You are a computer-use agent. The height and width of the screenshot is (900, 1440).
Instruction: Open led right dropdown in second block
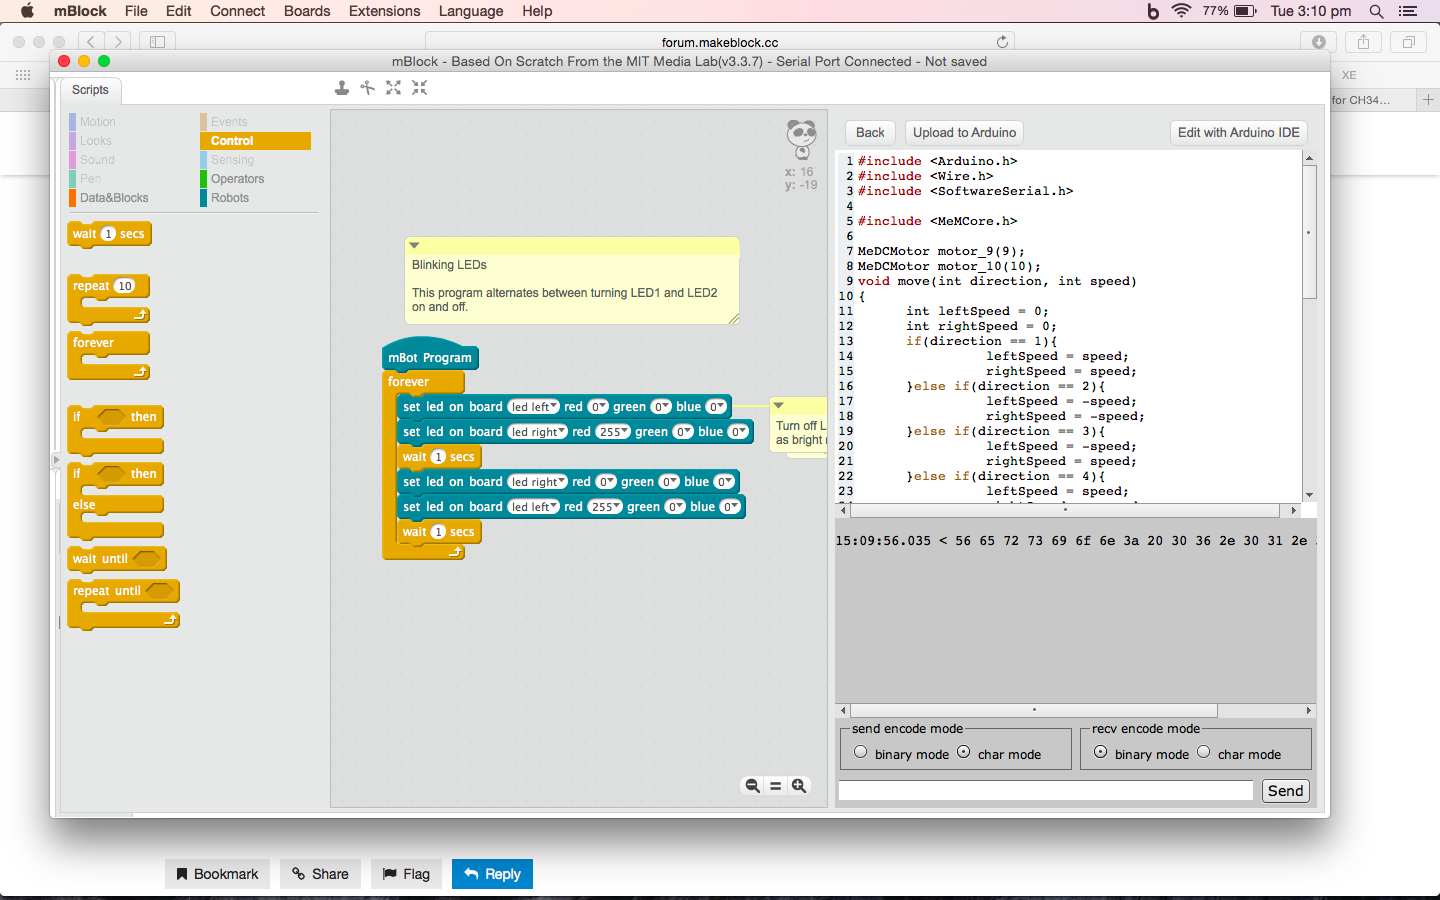tap(537, 432)
